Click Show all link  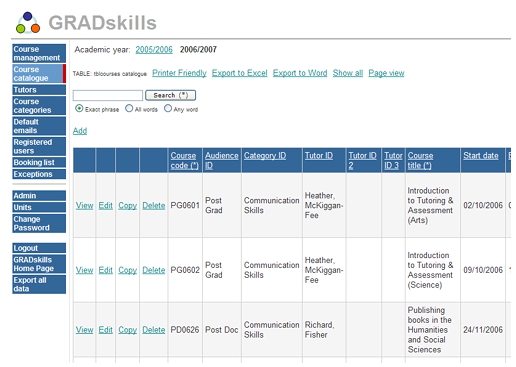click(348, 73)
